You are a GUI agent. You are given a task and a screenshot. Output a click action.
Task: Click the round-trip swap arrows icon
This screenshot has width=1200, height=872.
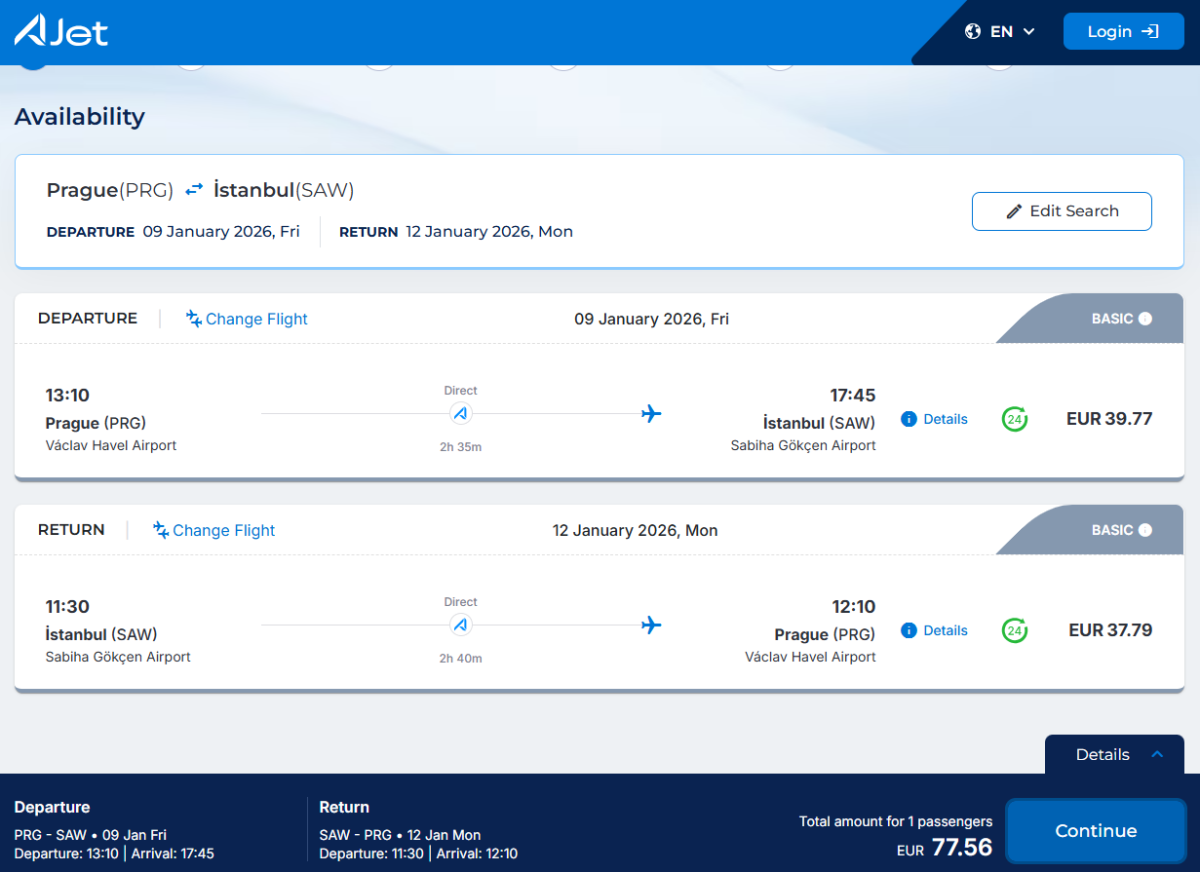[194, 190]
